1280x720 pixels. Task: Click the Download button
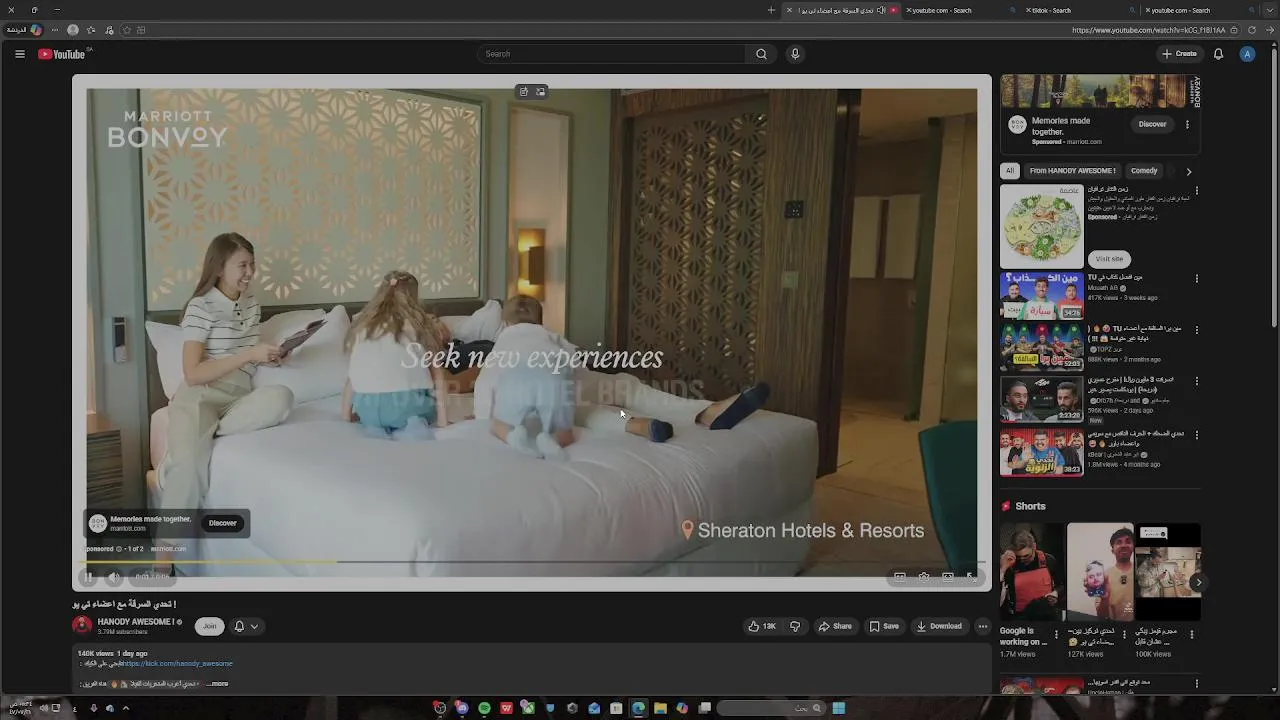(x=939, y=626)
